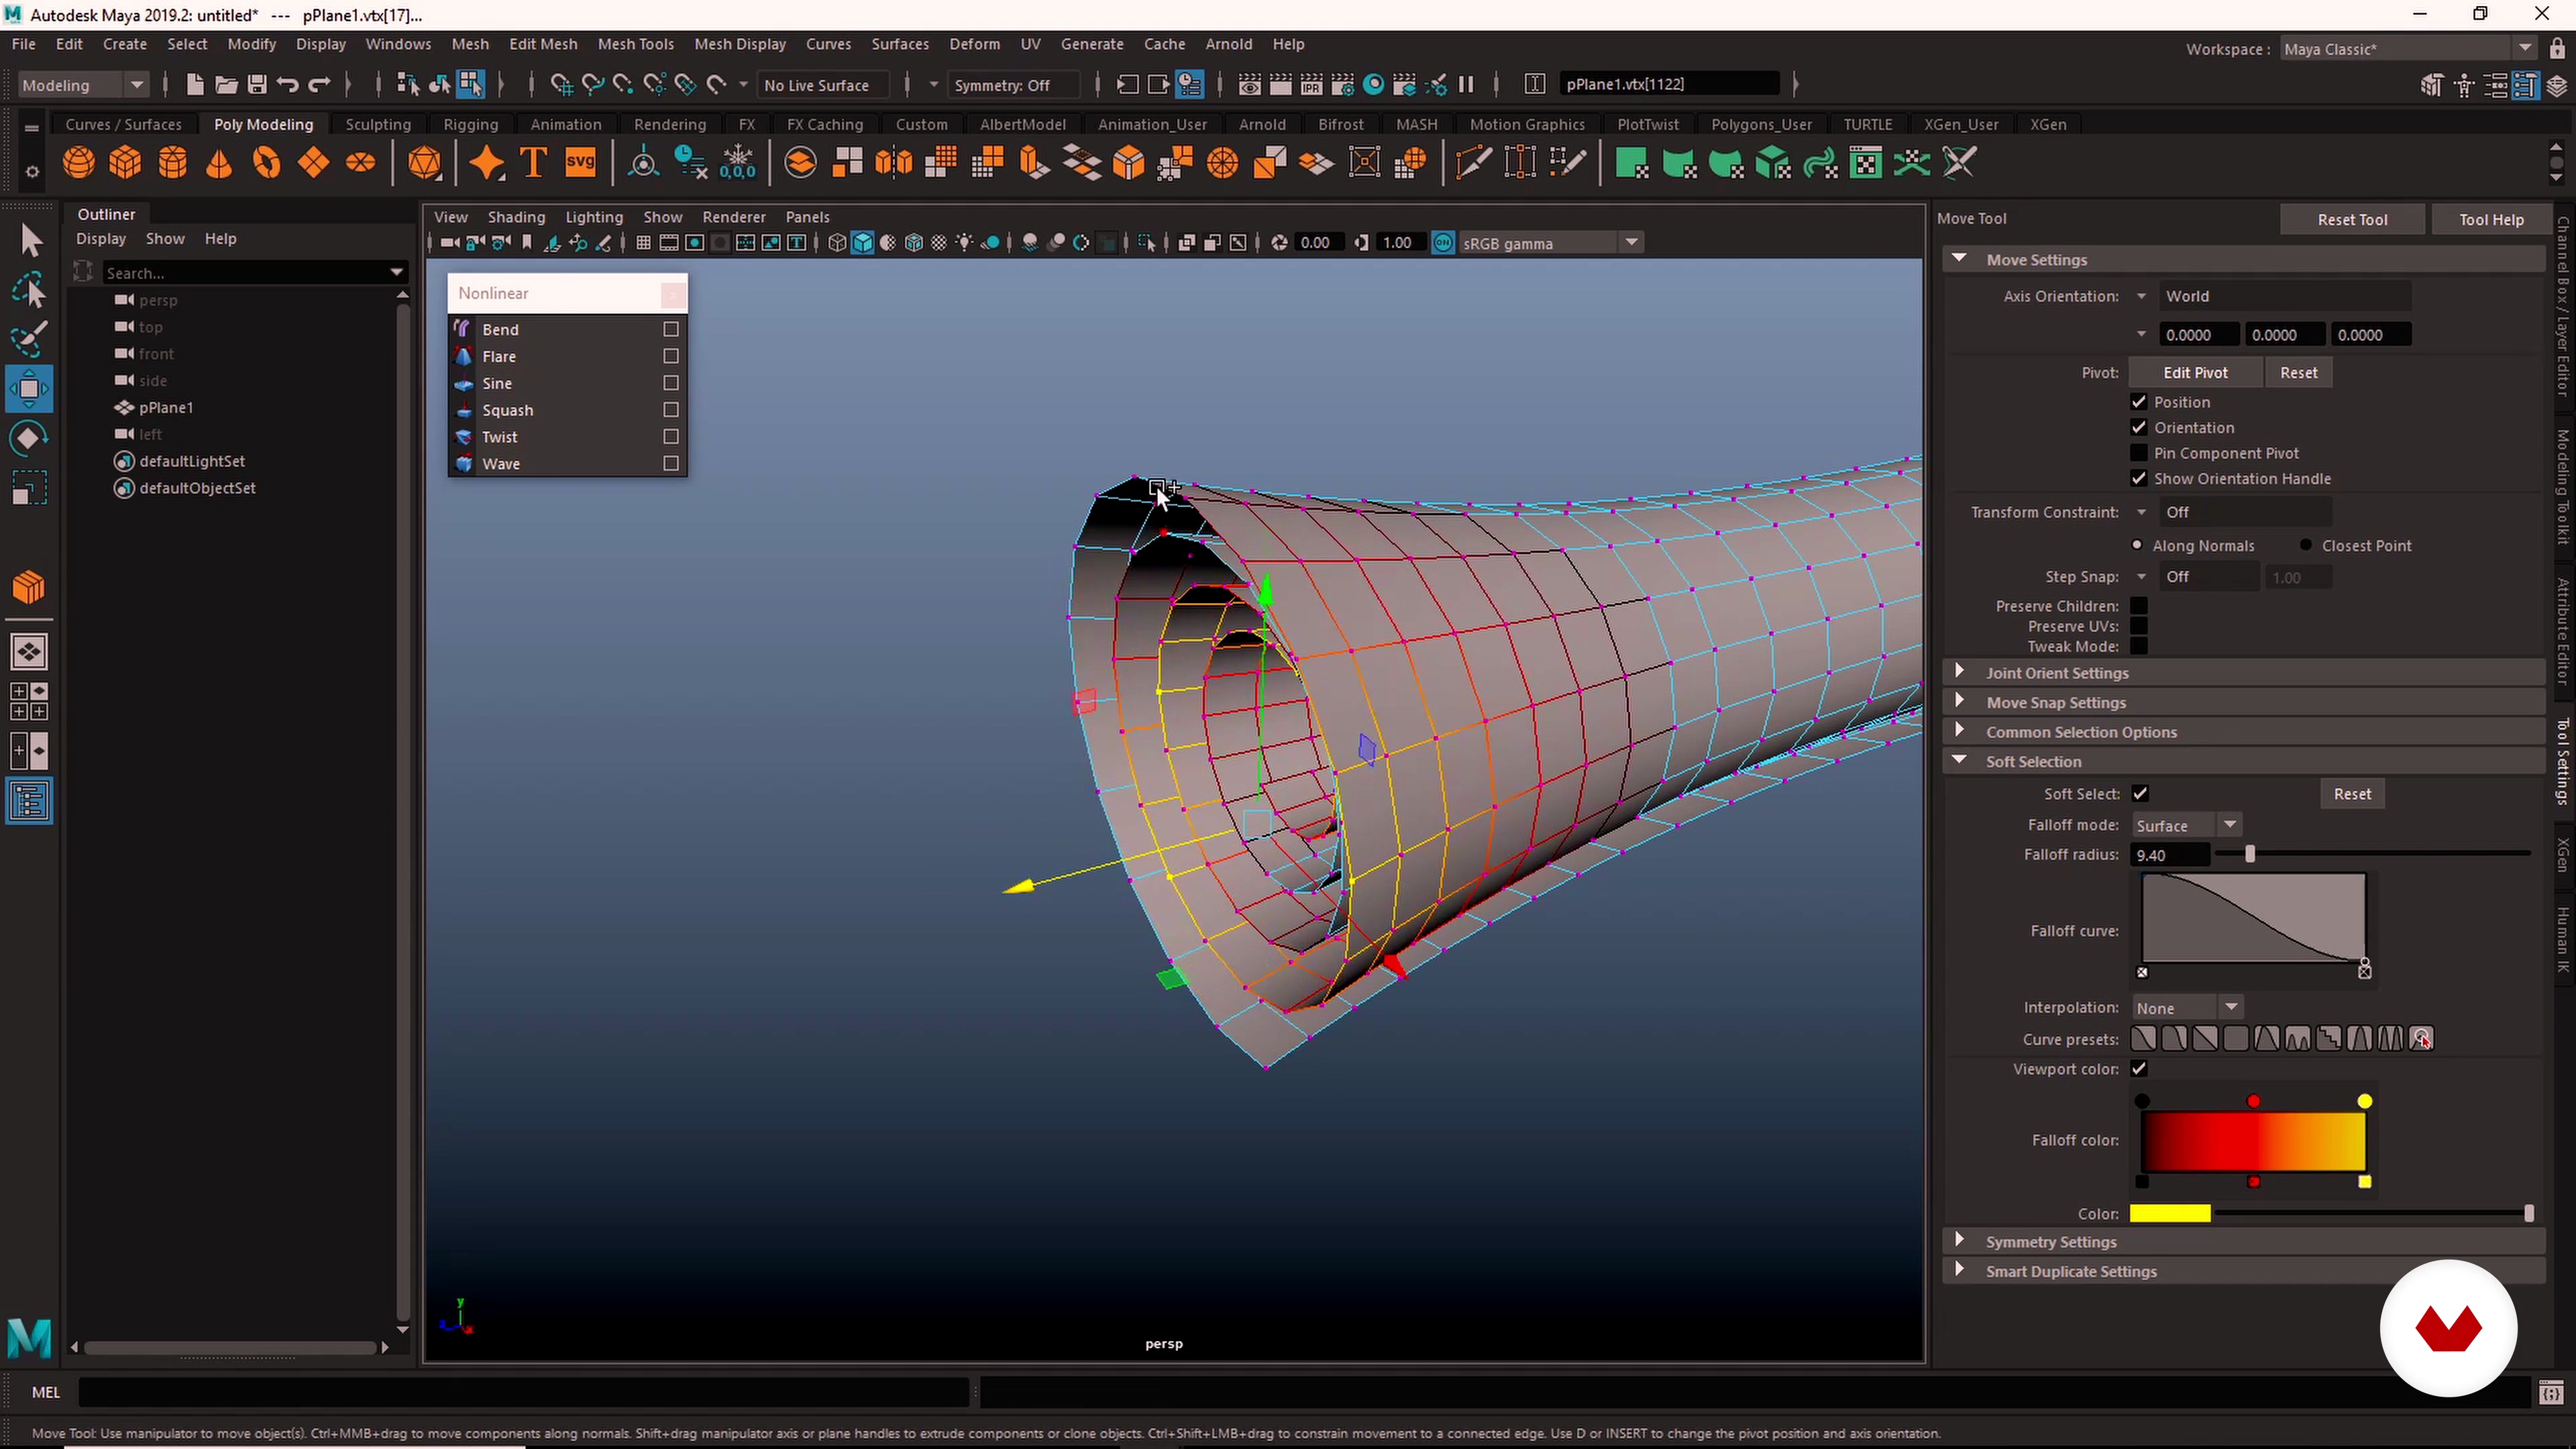The width and height of the screenshot is (2576, 1449).
Task: Click the Twist deformer icon
Action: pos(463,437)
